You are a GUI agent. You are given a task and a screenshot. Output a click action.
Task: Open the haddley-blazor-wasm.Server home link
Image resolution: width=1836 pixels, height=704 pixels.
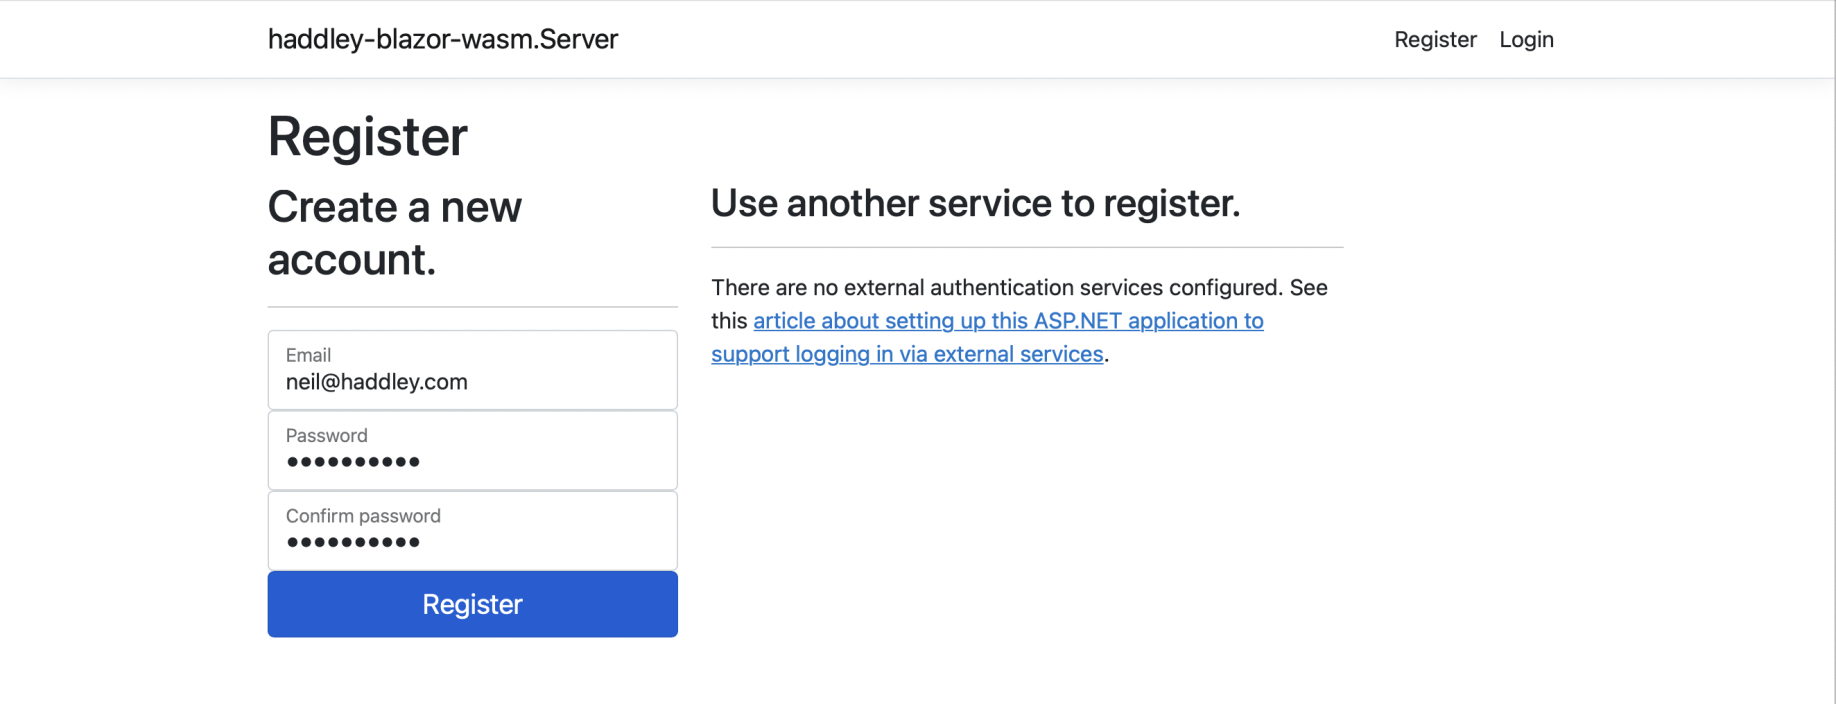coord(442,39)
